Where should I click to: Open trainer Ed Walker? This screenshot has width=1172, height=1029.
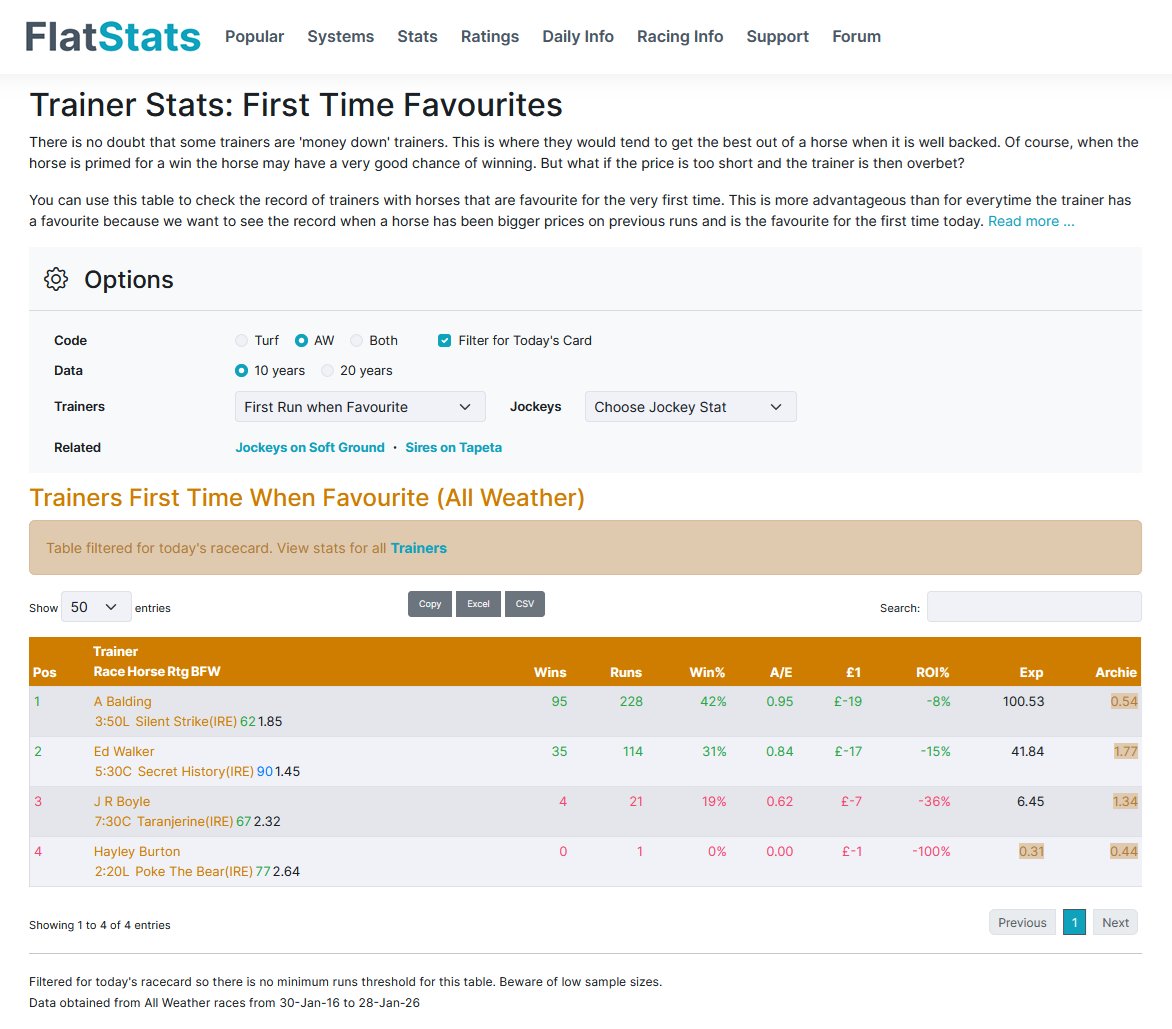click(x=124, y=752)
